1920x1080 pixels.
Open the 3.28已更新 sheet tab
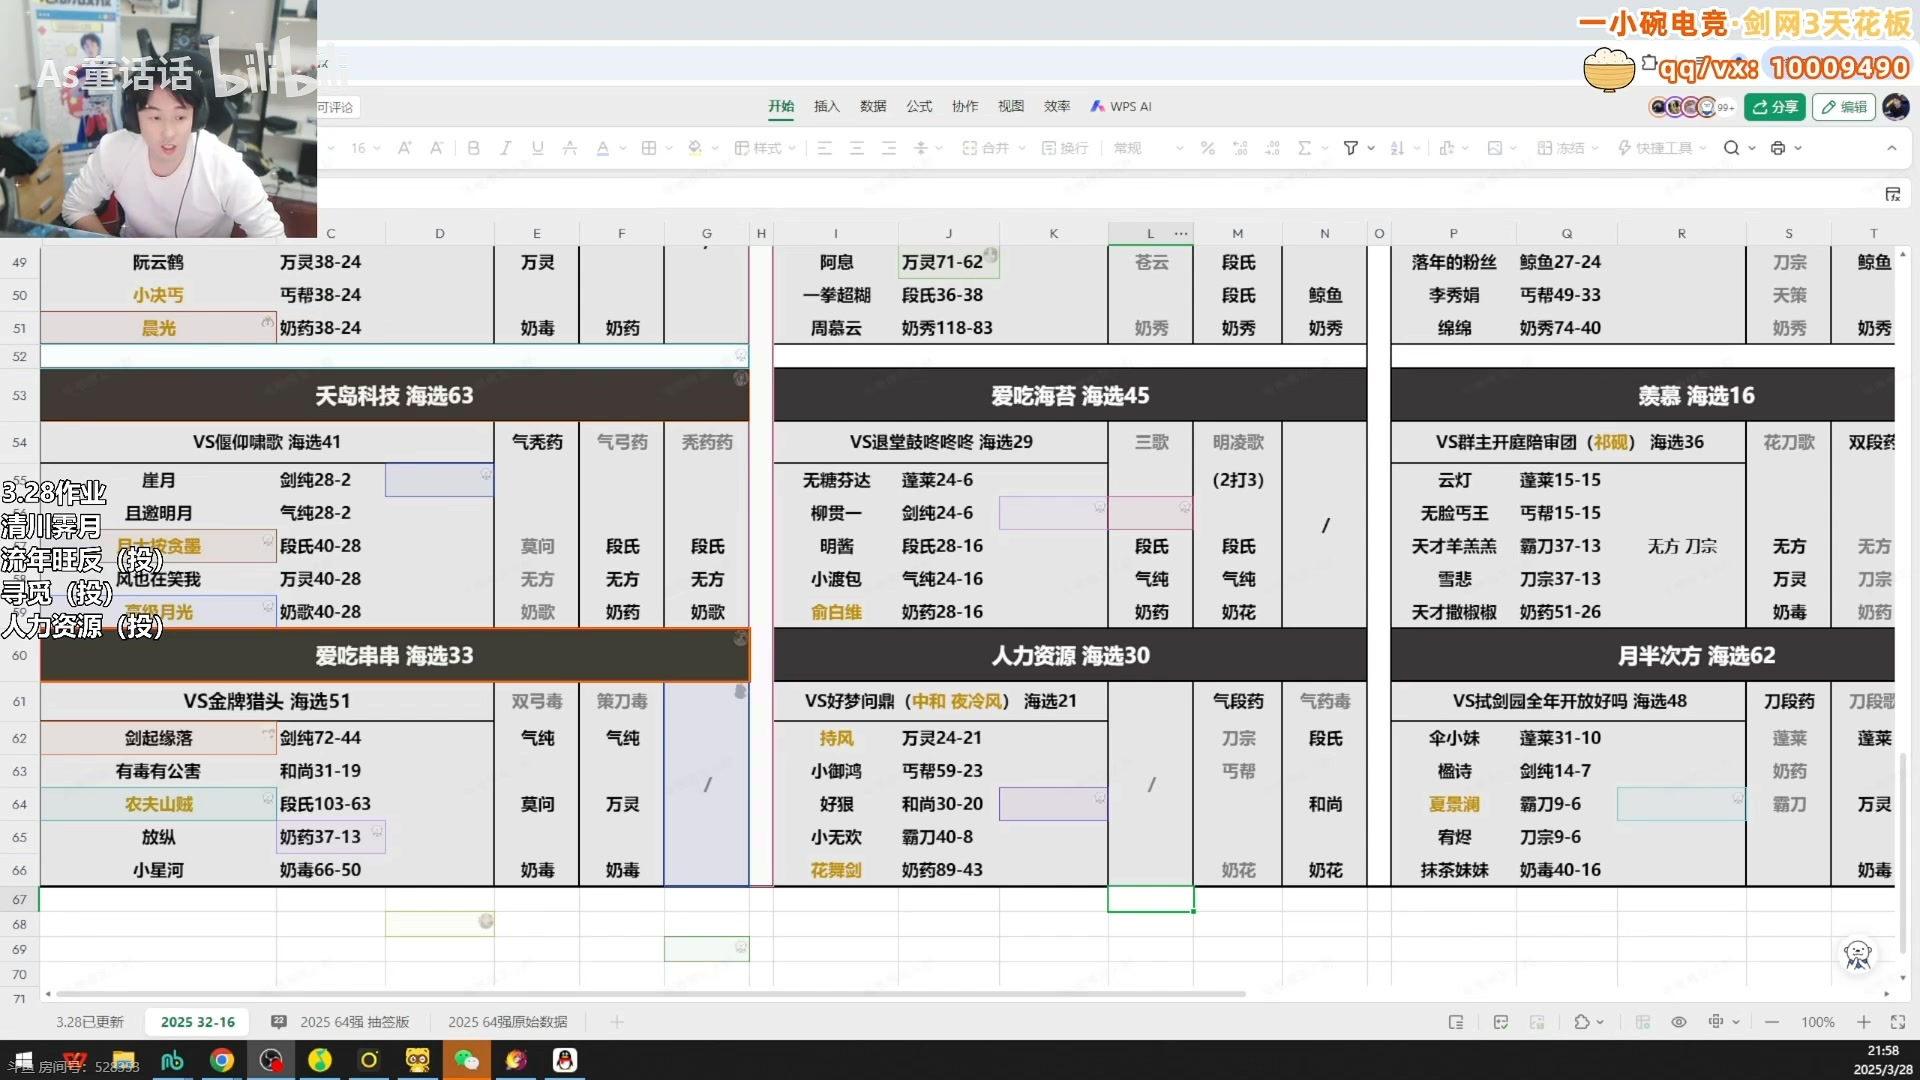coord(90,1022)
